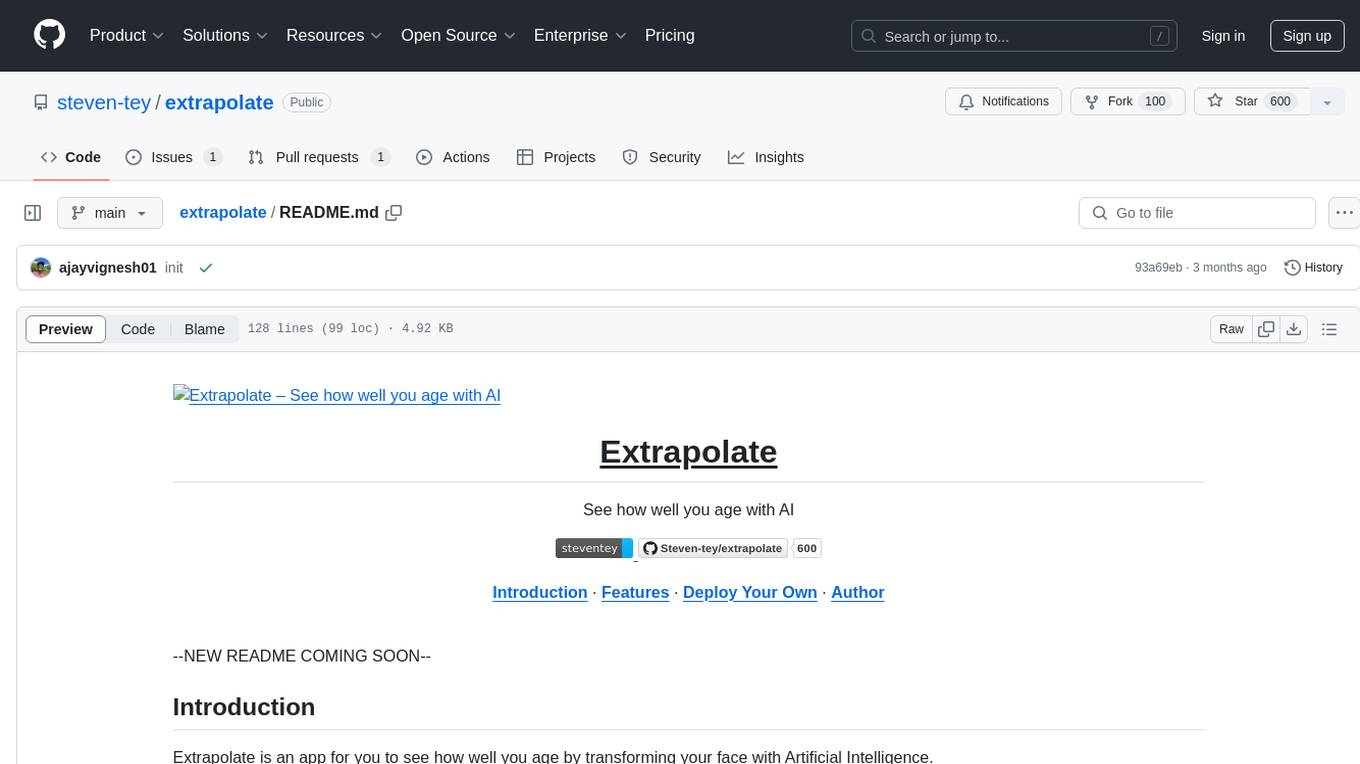This screenshot has width=1360, height=764.
Task: Jump to Deploy Your Own section
Action: tap(750, 592)
